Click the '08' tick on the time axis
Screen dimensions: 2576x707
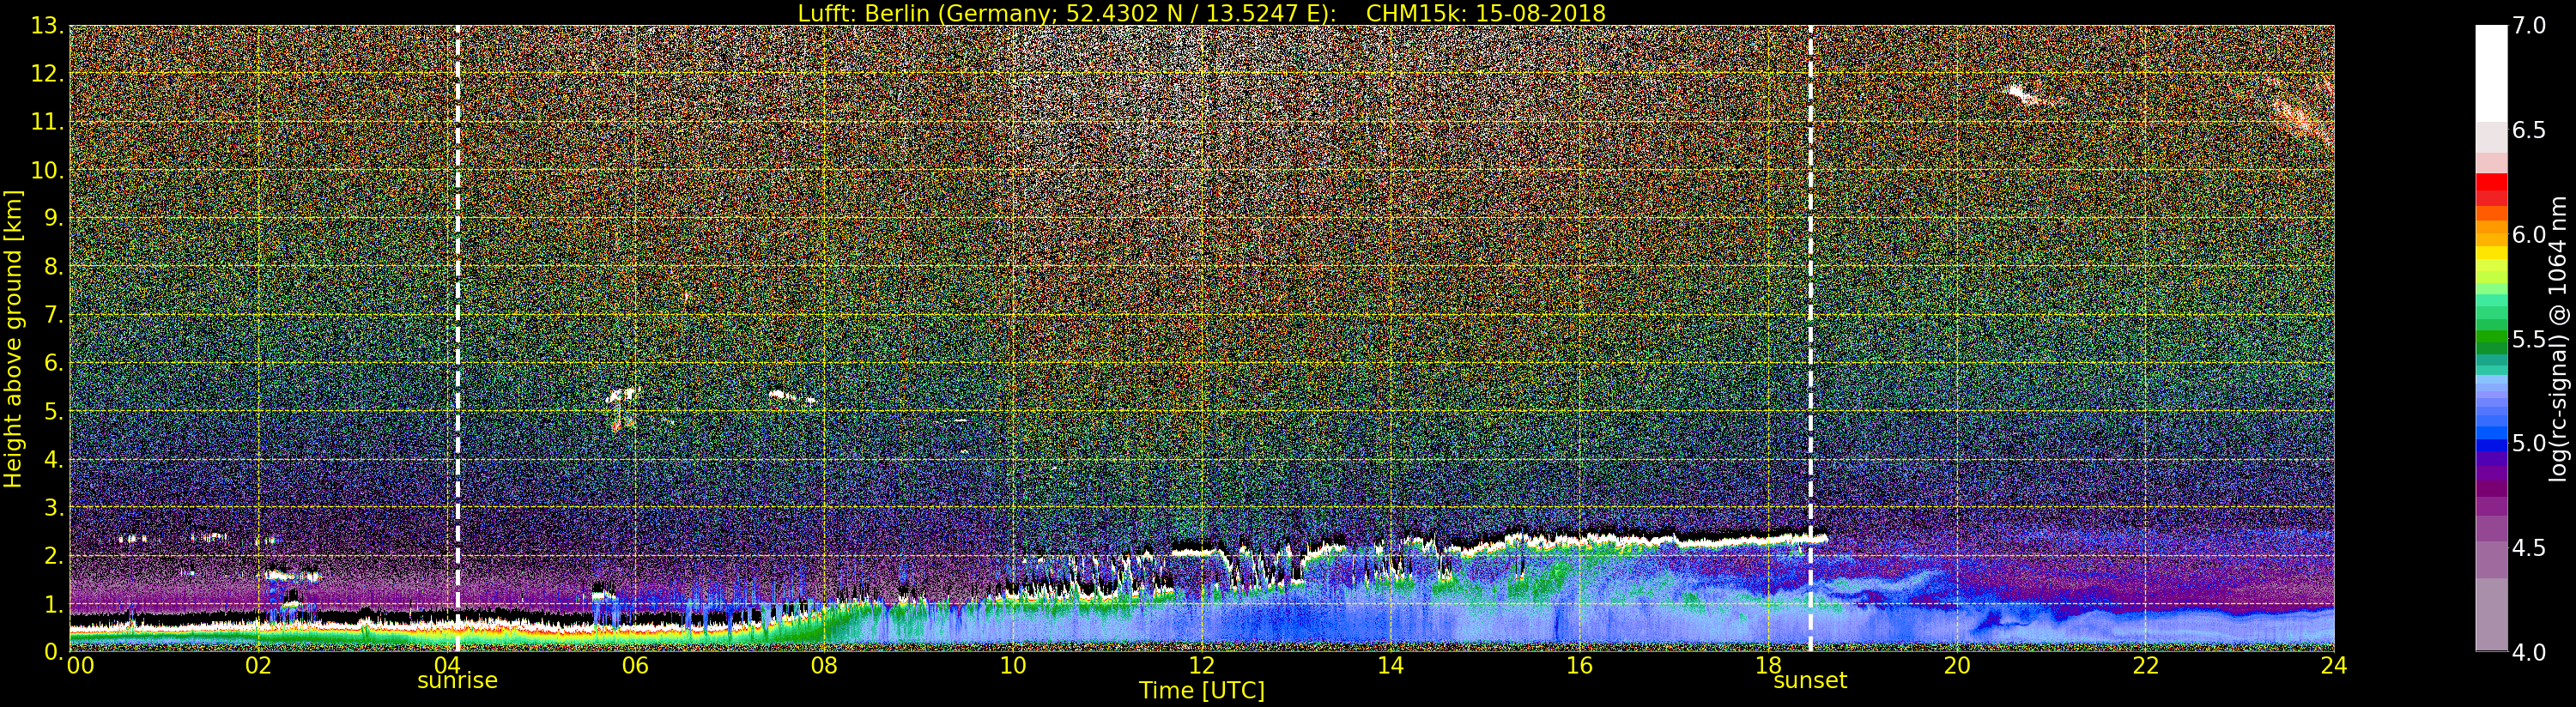click(824, 666)
